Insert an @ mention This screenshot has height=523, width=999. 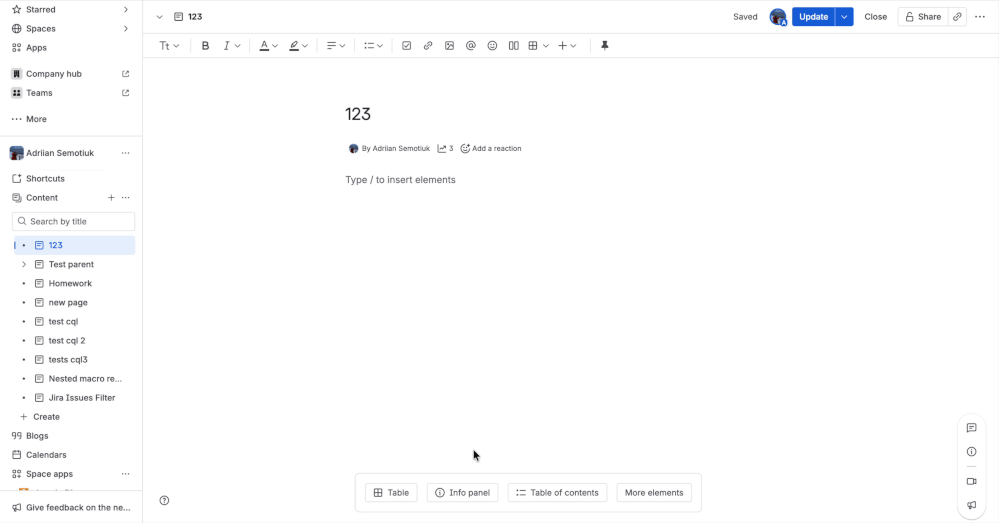[x=471, y=46]
